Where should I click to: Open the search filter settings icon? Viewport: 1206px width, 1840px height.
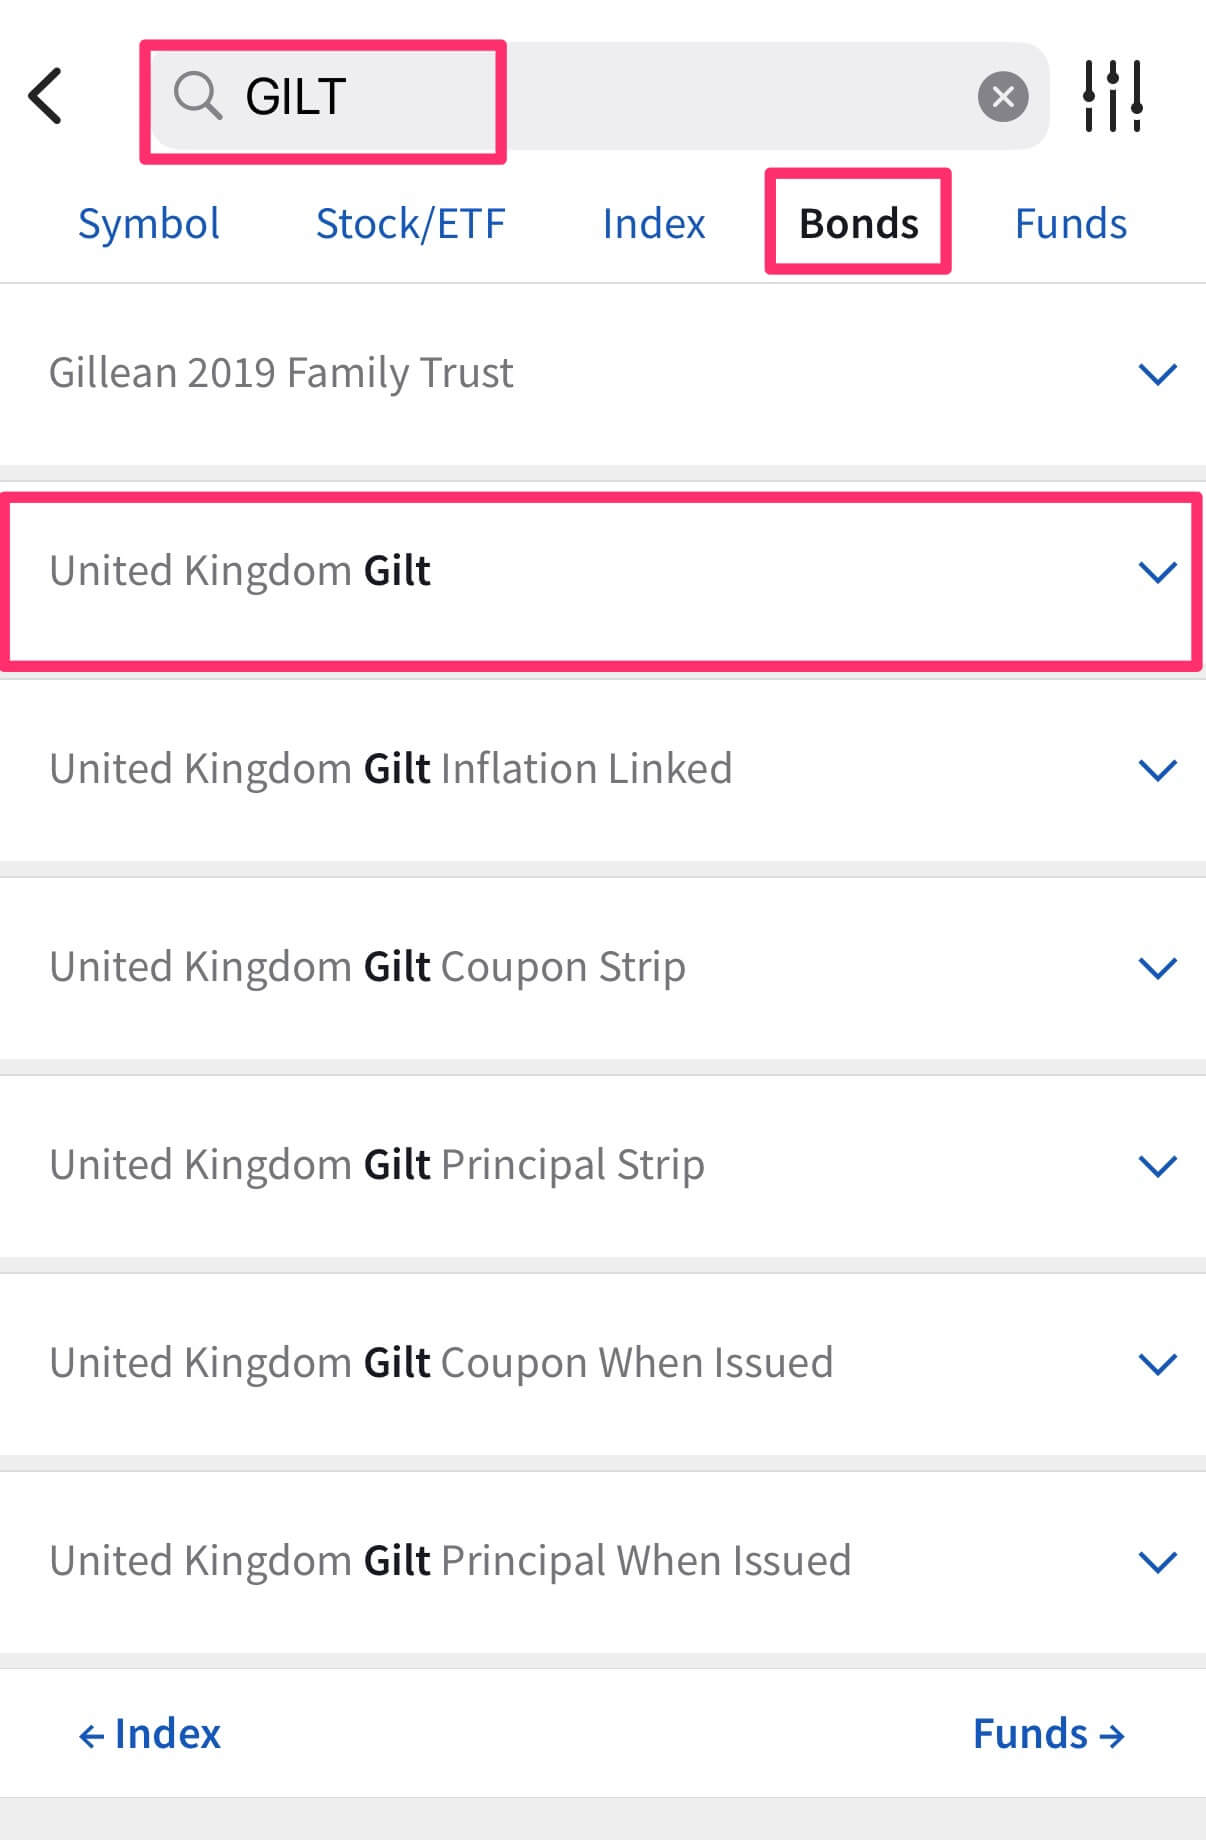click(1113, 96)
